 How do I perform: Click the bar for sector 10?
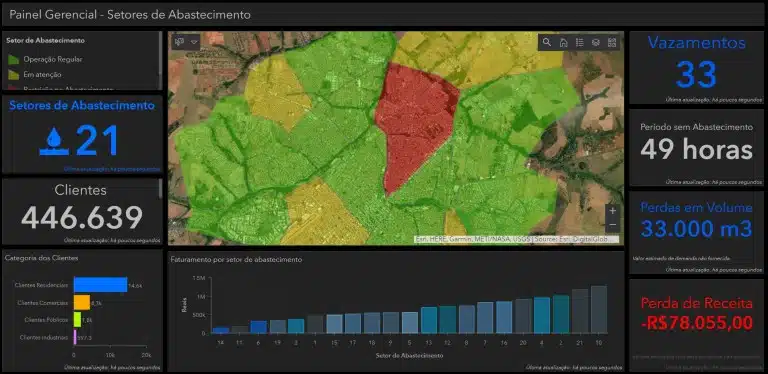(x=599, y=309)
